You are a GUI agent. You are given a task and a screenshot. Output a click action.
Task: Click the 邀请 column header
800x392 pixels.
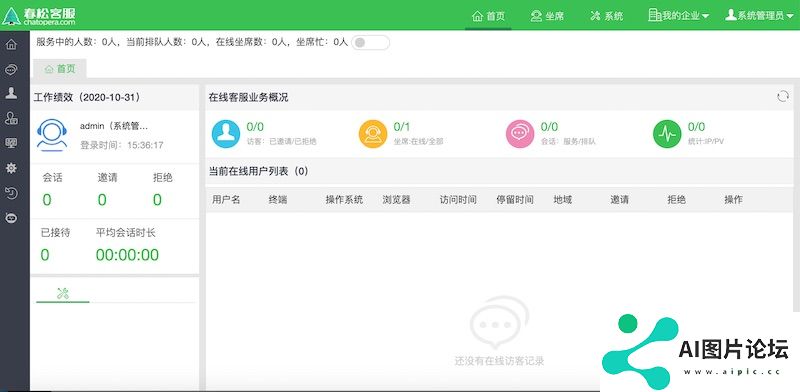pos(619,200)
